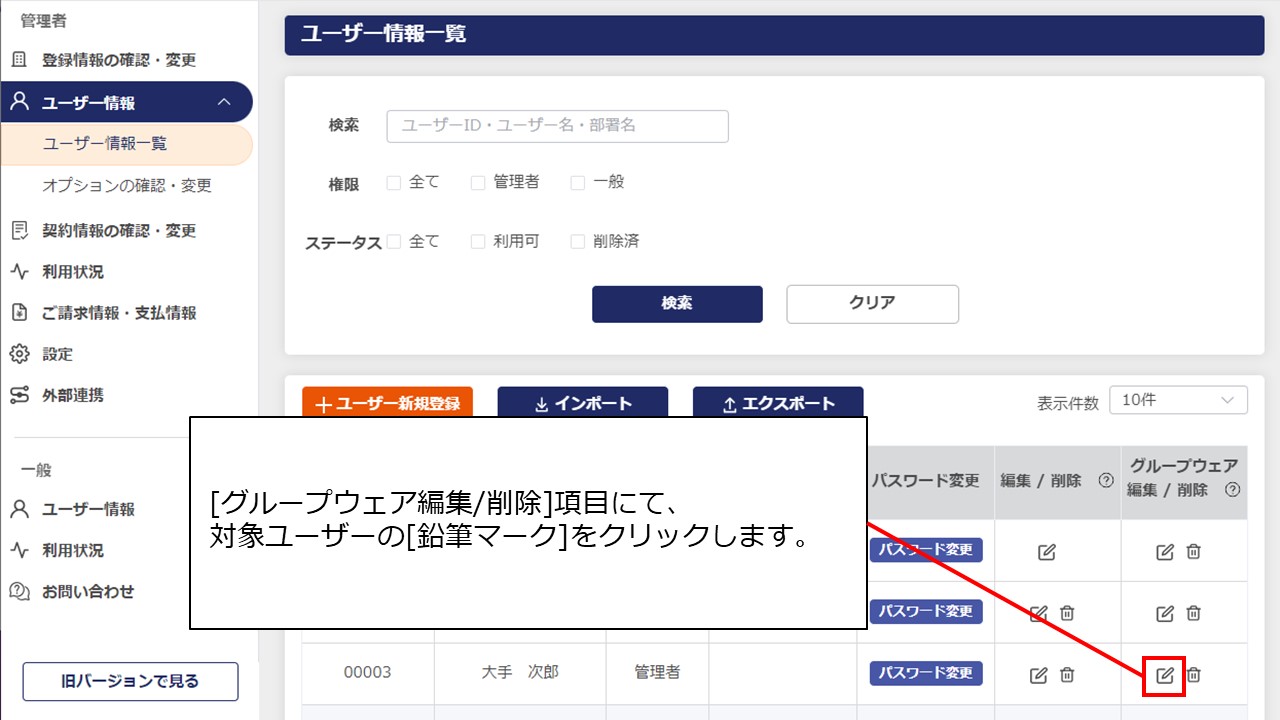The image size is (1280, 720).
Task: Click the dark blue 検索 button
Action: point(677,304)
